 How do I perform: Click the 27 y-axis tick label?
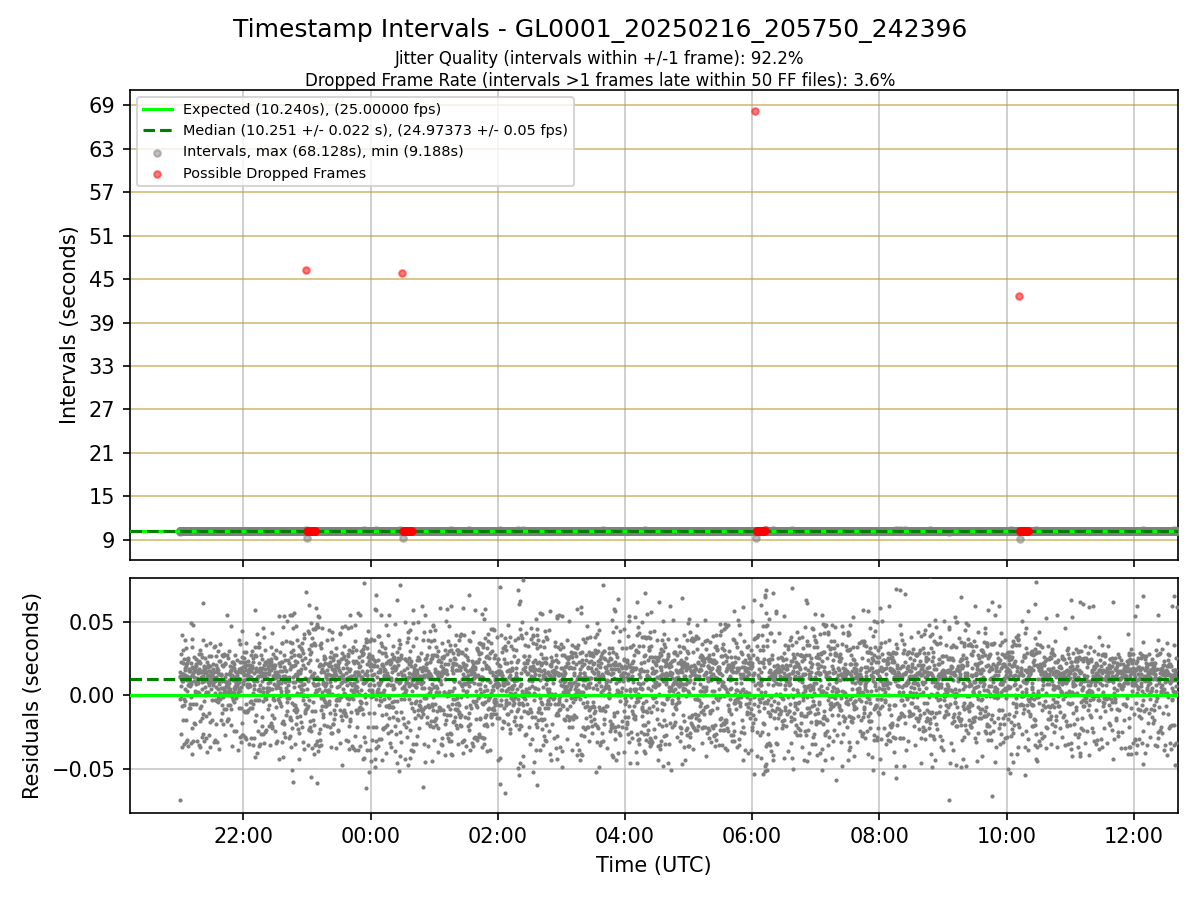[x=103, y=409]
